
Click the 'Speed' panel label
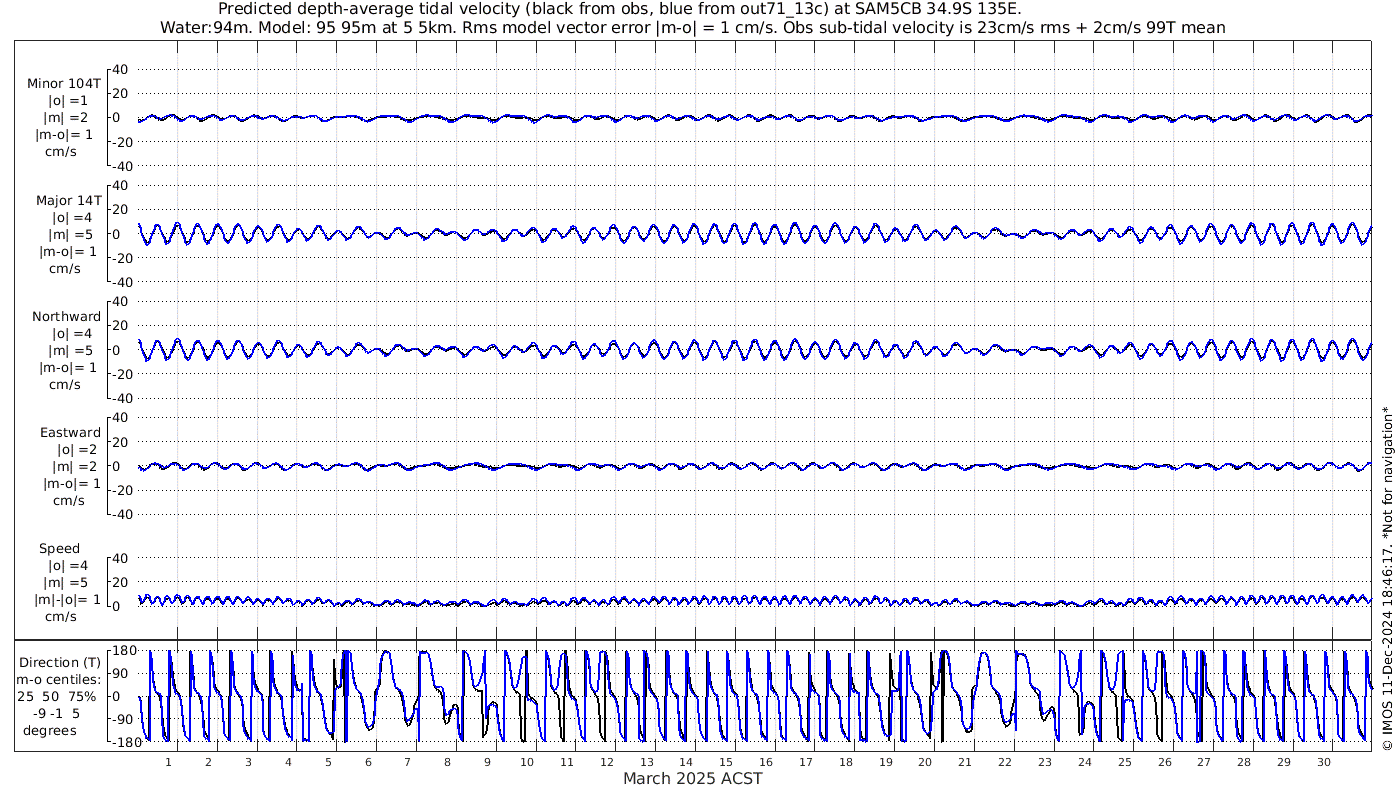(59, 549)
